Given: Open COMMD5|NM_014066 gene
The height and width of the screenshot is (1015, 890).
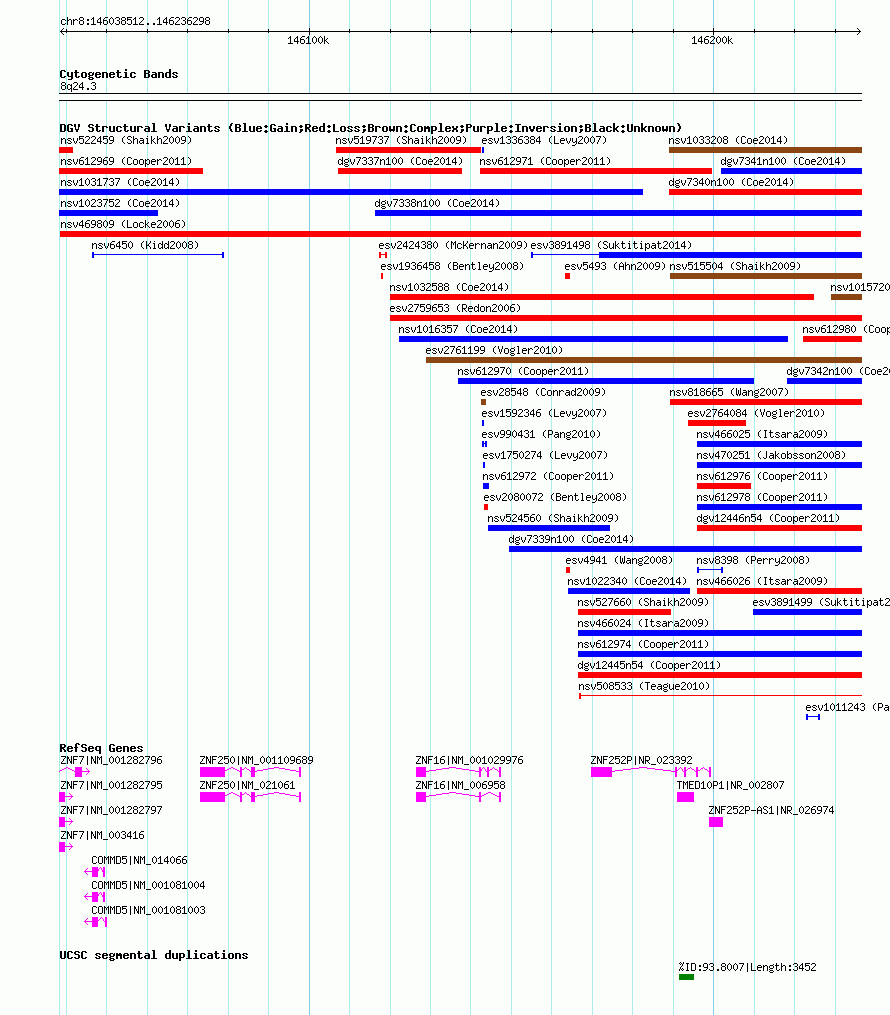Looking at the screenshot, I should click(139, 861).
